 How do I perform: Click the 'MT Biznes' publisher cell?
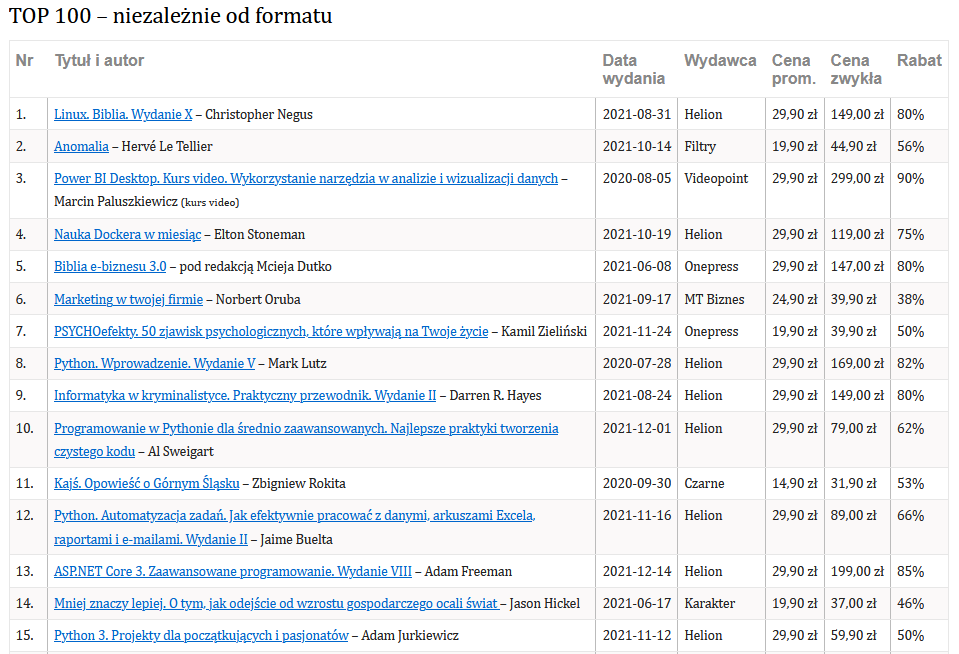tap(714, 299)
